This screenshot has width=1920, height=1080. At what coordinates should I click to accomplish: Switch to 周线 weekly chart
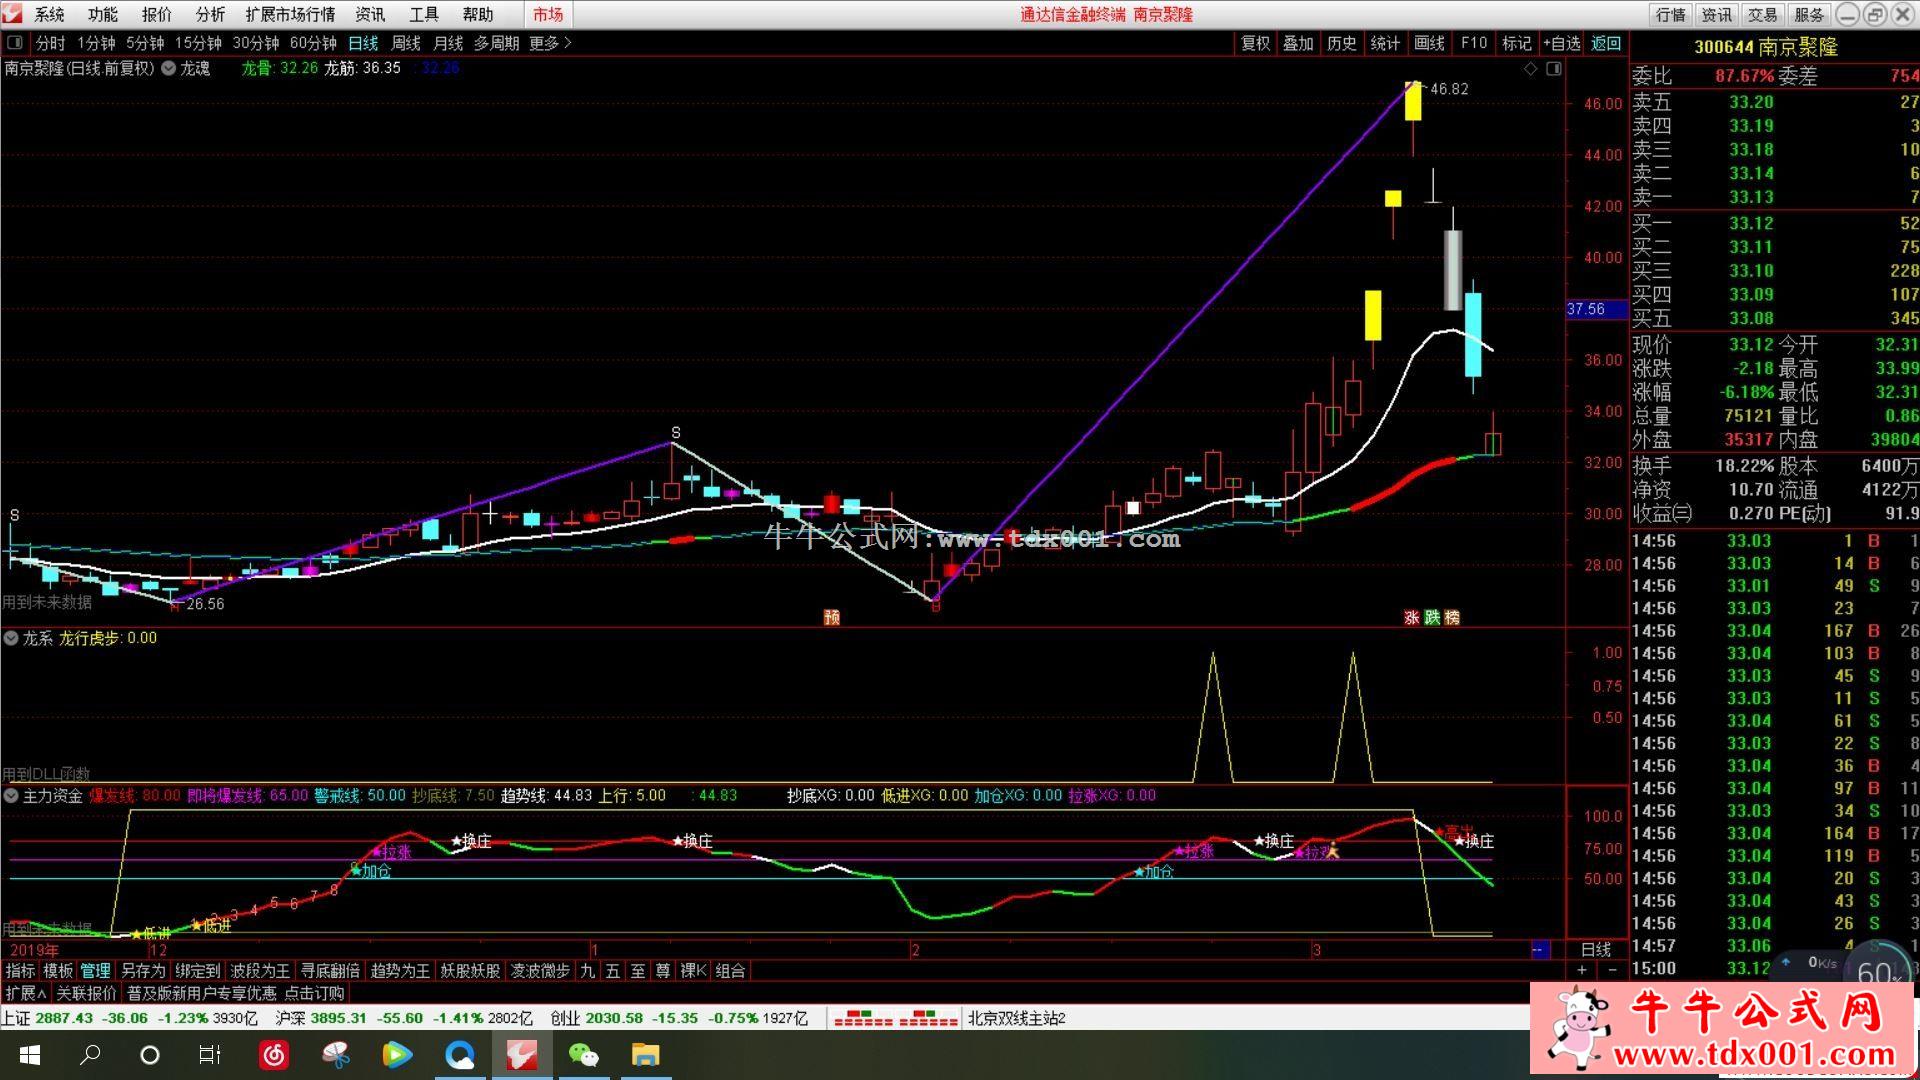tap(405, 43)
